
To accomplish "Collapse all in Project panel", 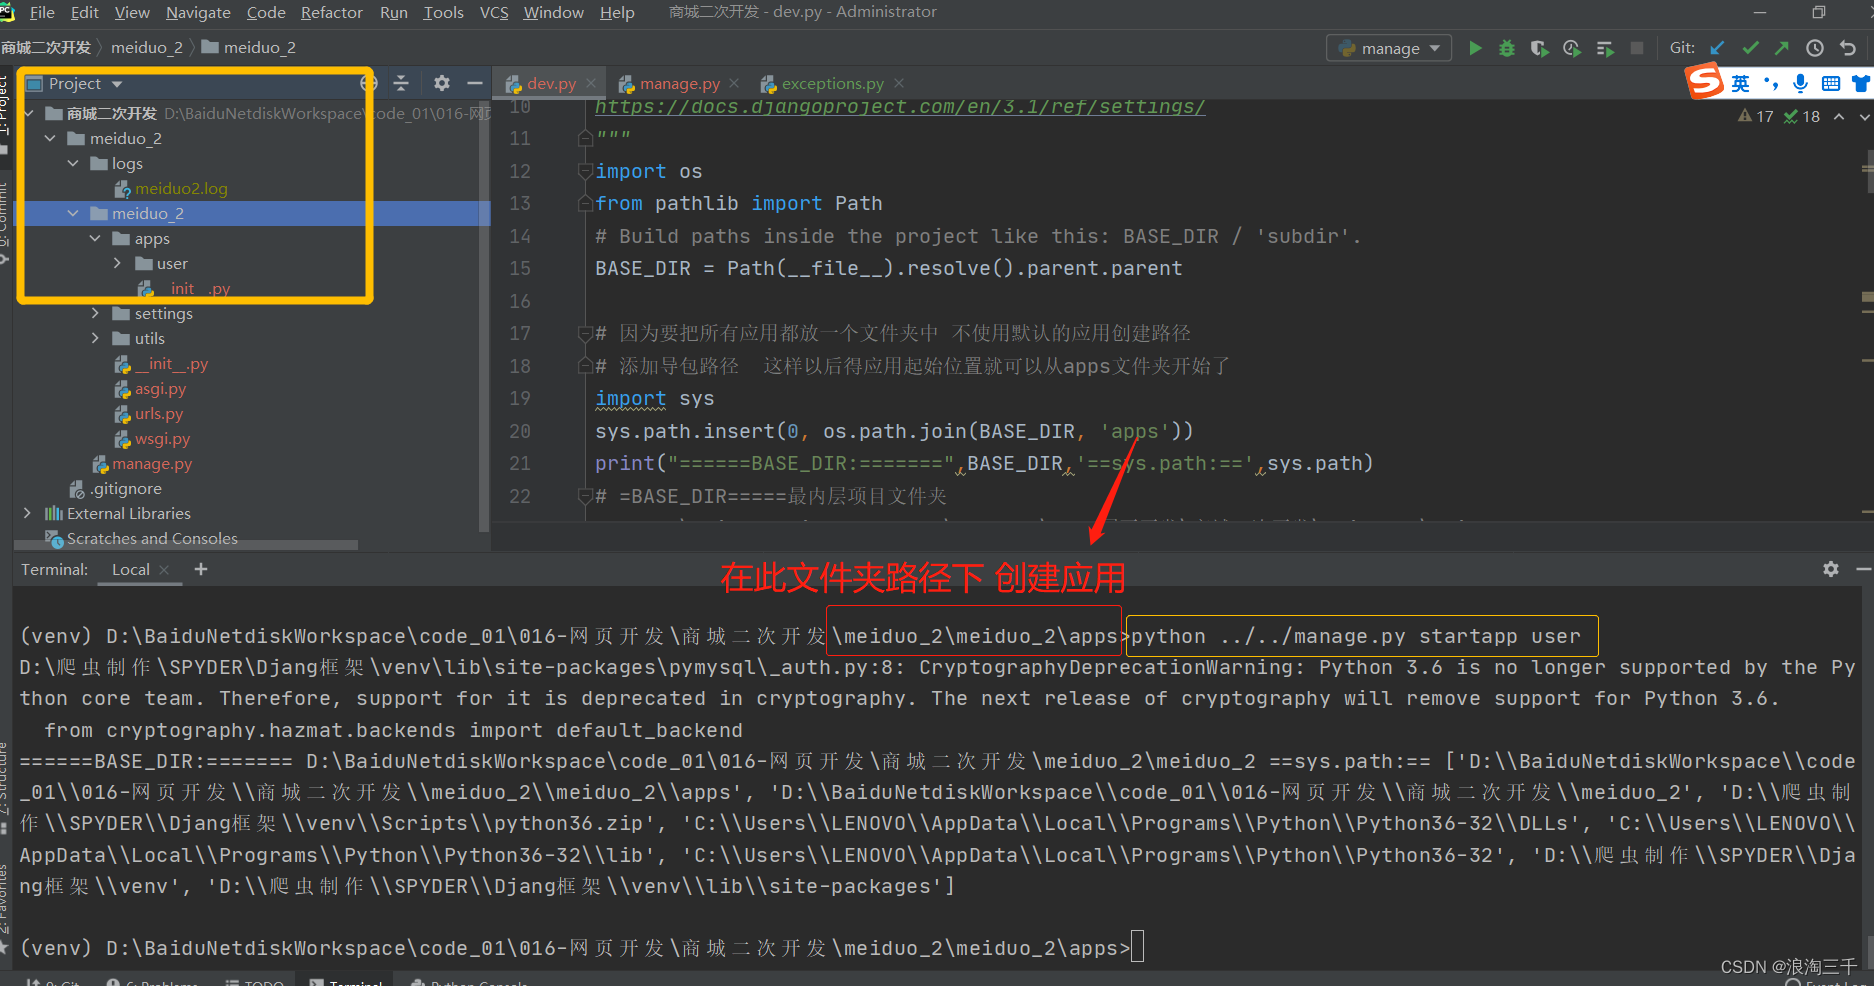I will pos(401,83).
